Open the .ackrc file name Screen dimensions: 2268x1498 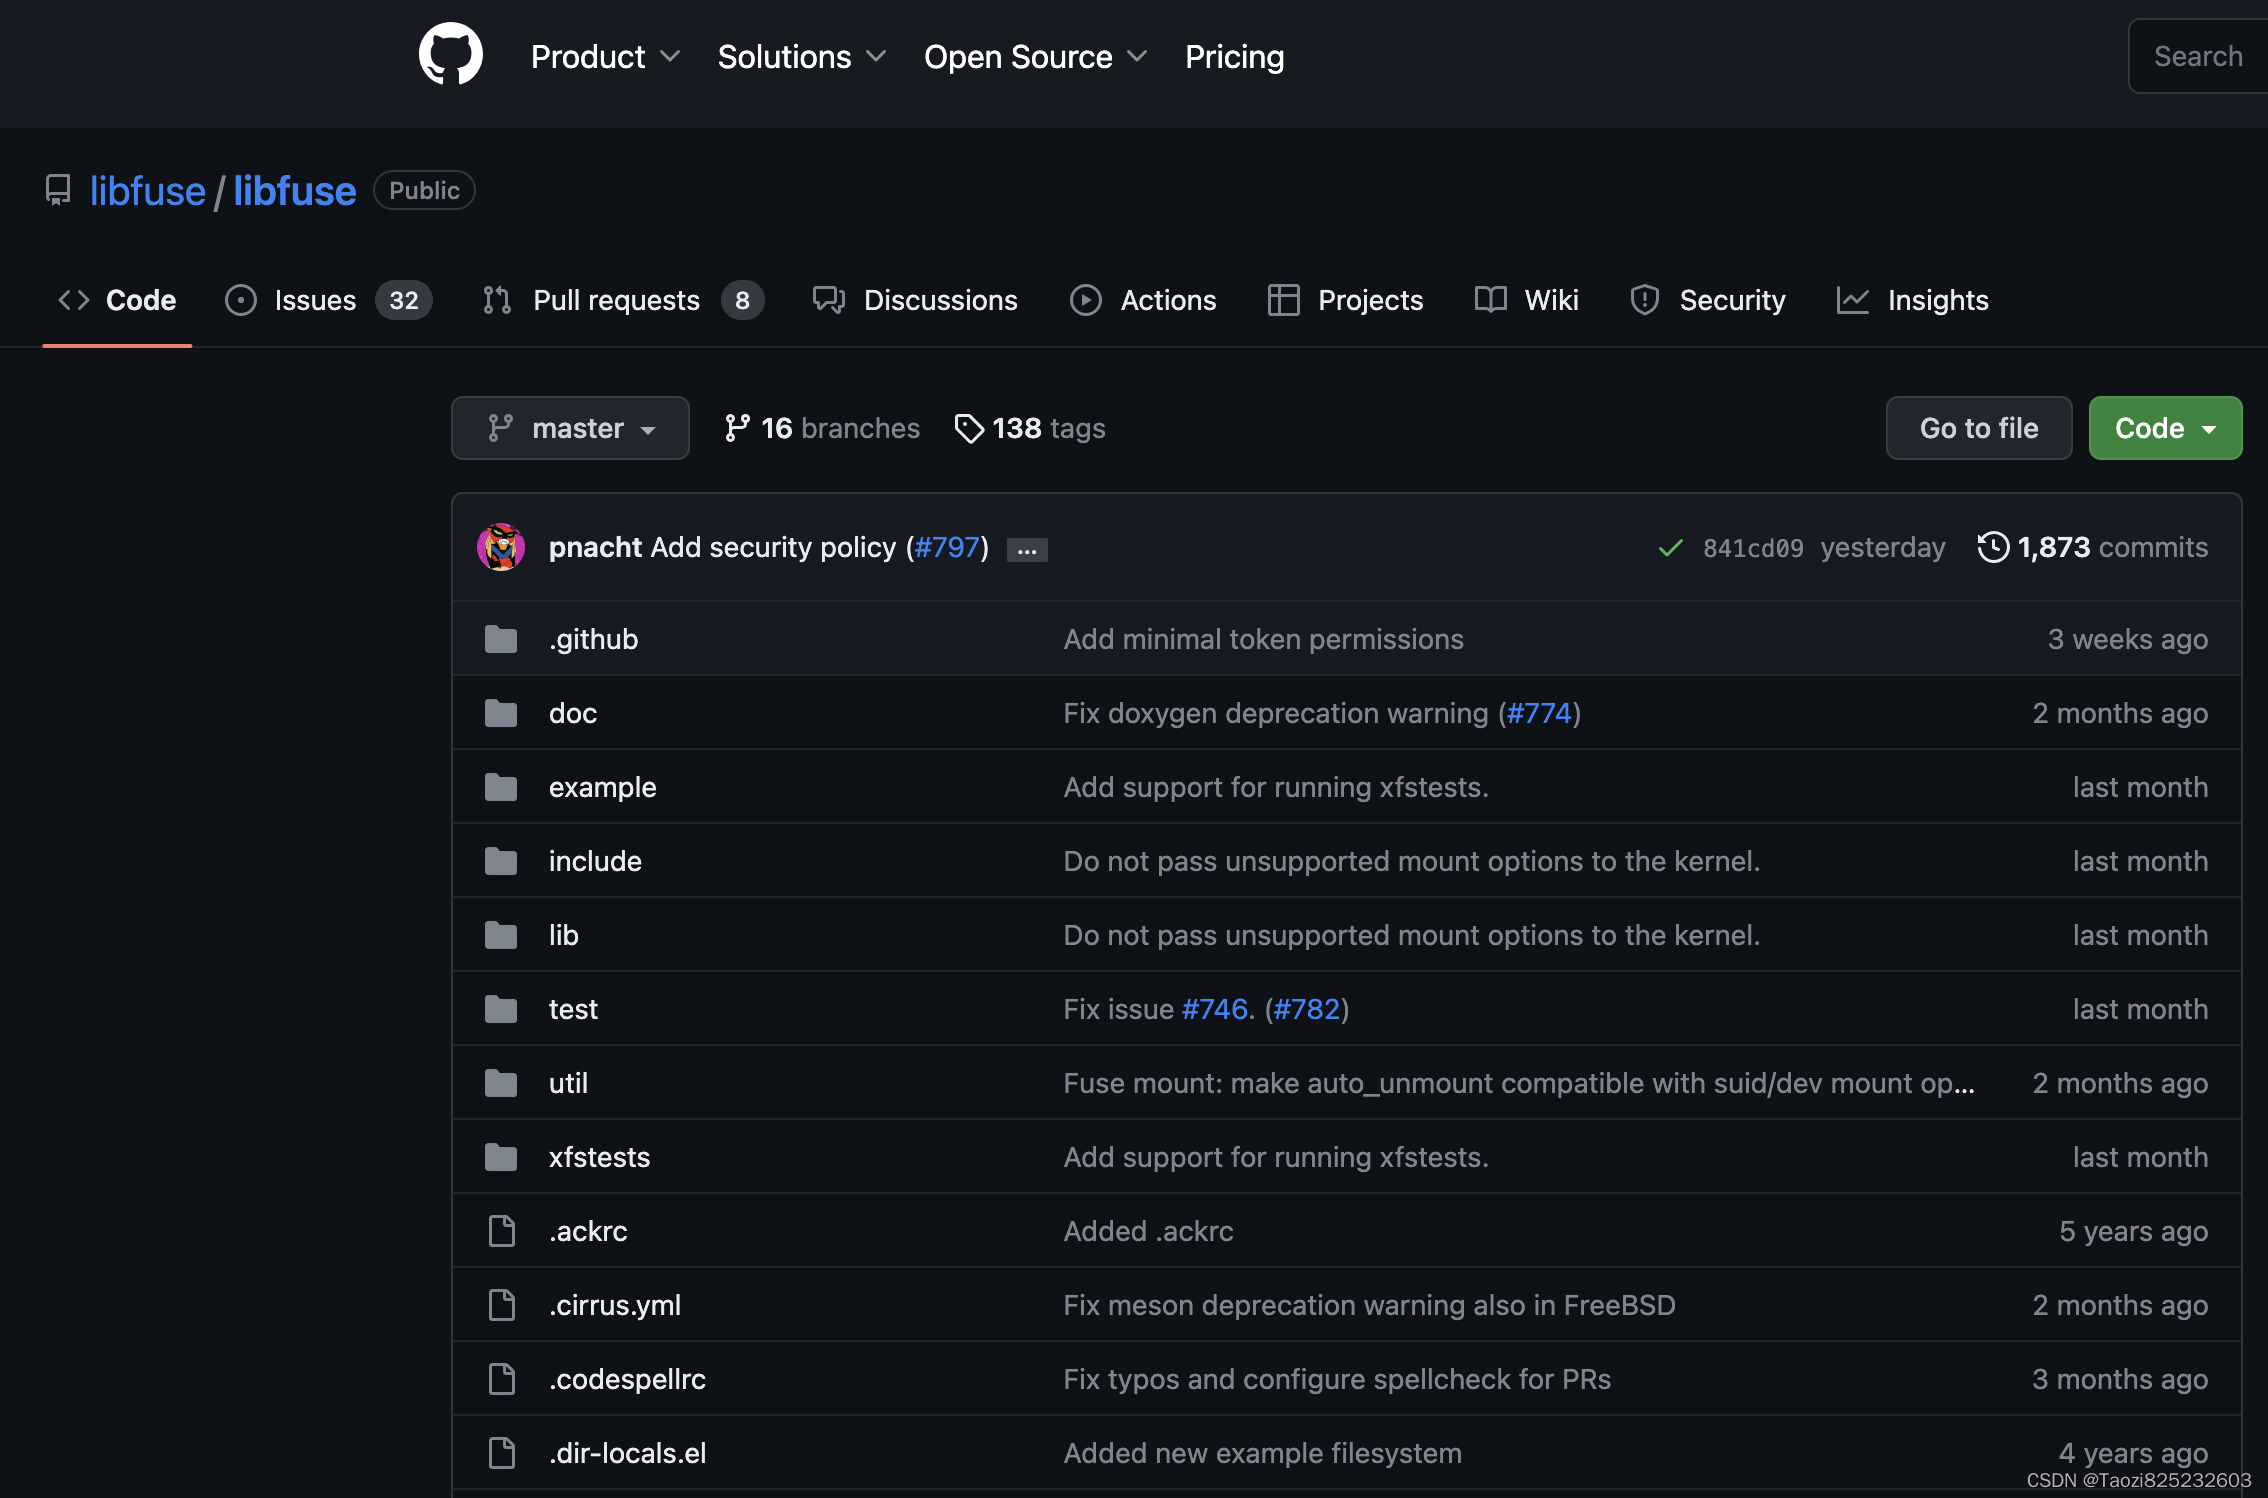(588, 1231)
